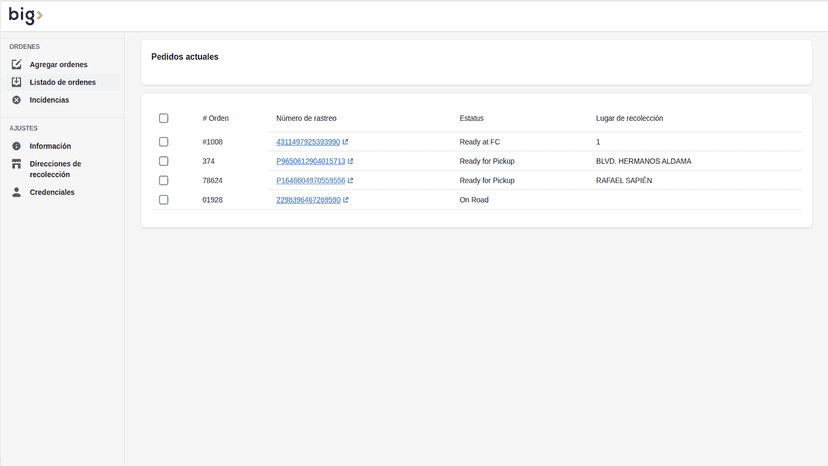Click the Información info icon

pyautogui.click(x=16, y=146)
